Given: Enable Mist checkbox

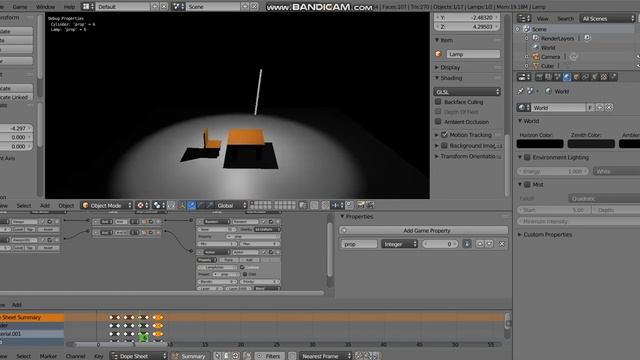Looking at the screenshot, I should click(x=527, y=184).
